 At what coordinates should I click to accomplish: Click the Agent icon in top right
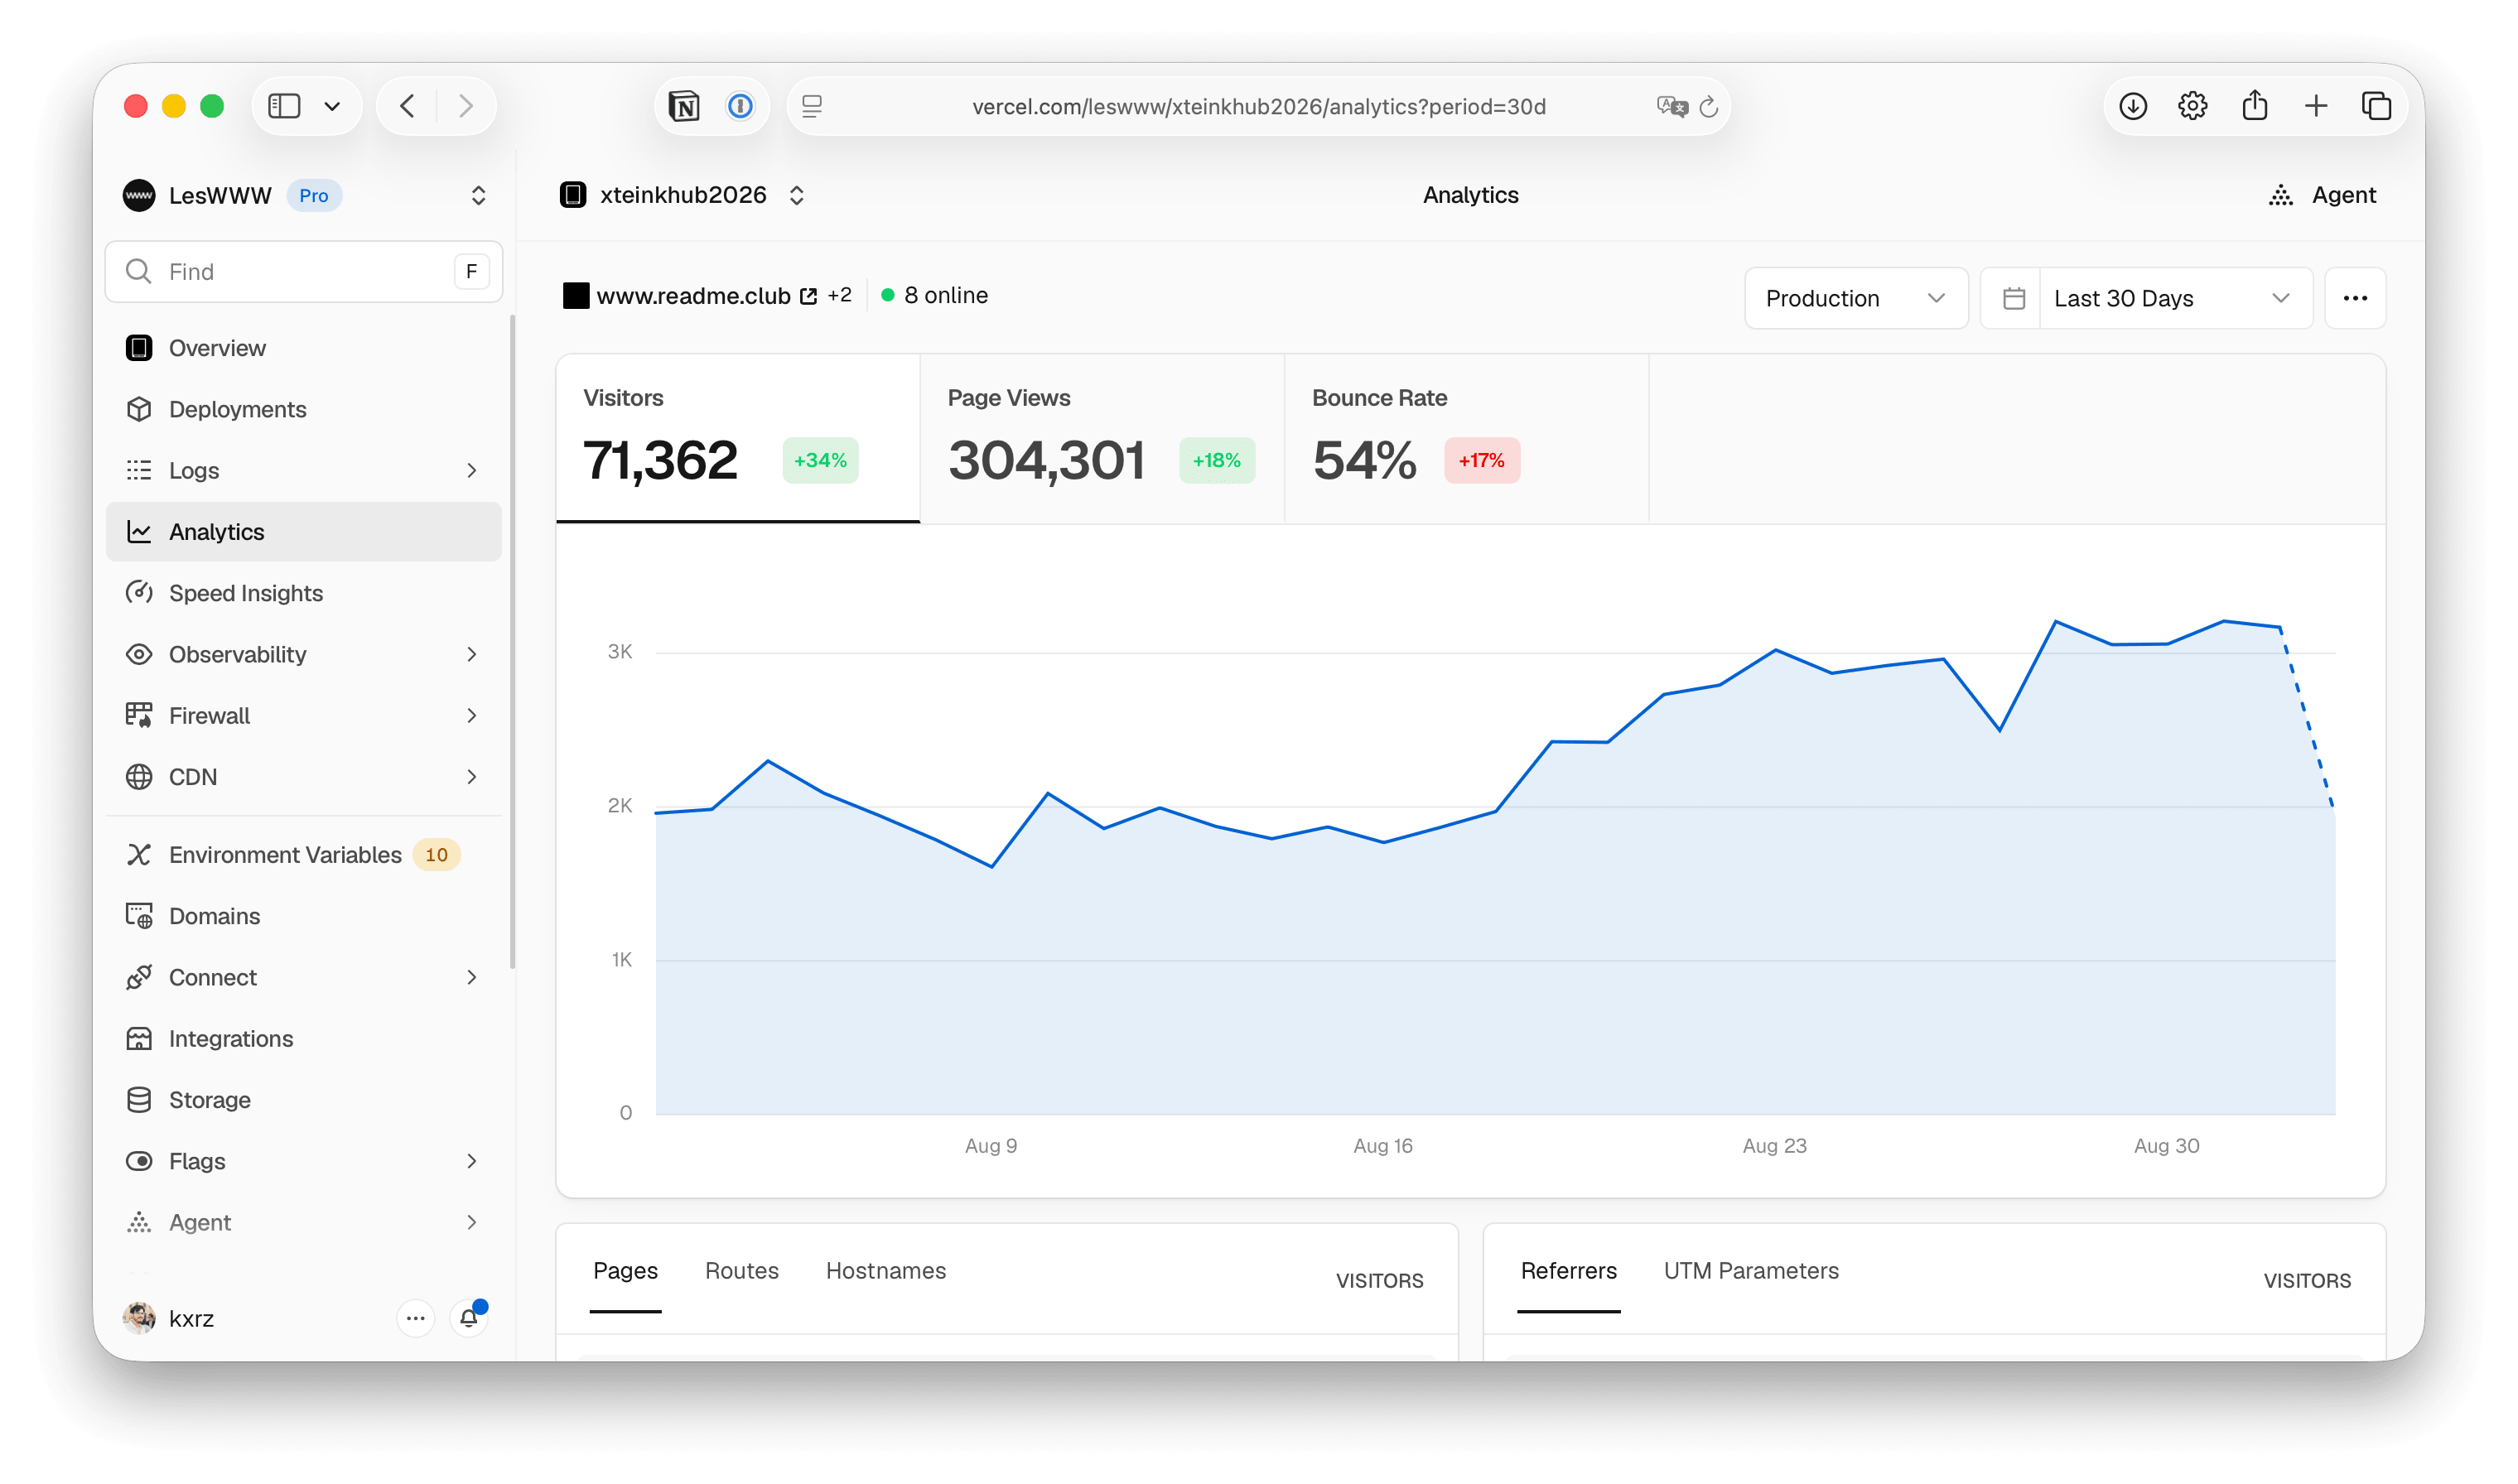click(x=2280, y=195)
